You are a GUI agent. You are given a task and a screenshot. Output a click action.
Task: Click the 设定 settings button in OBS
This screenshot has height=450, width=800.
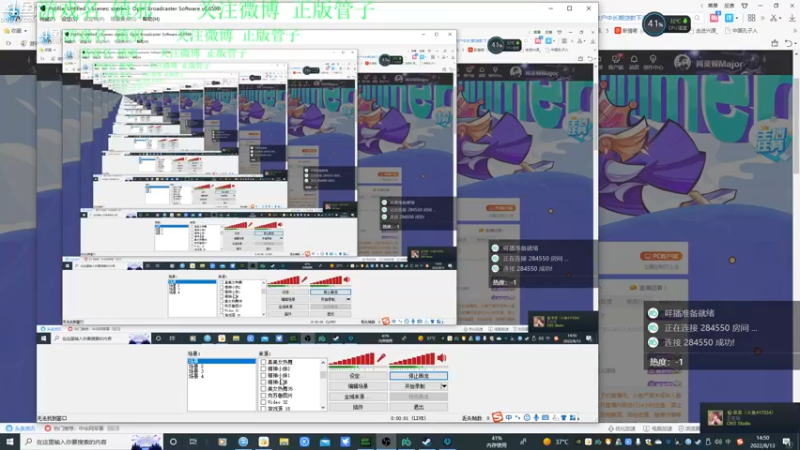click(x=358, y=376)
